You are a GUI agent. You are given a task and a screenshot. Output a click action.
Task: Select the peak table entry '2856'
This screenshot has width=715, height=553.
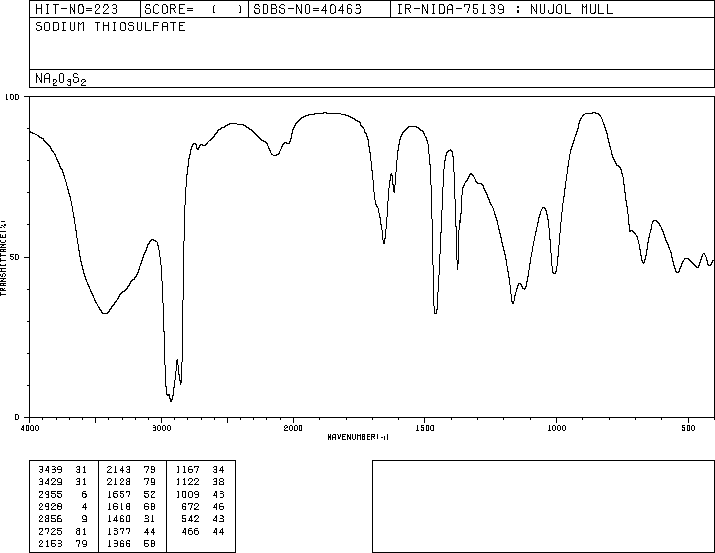pyautogui.click(x=51, y=519)
